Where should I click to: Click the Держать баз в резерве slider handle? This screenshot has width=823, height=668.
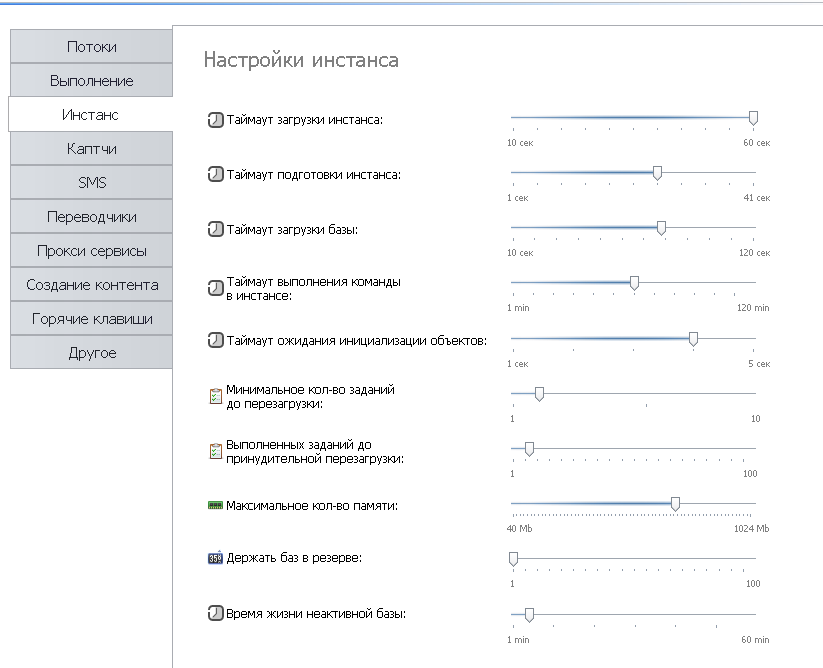click(513, 558)
